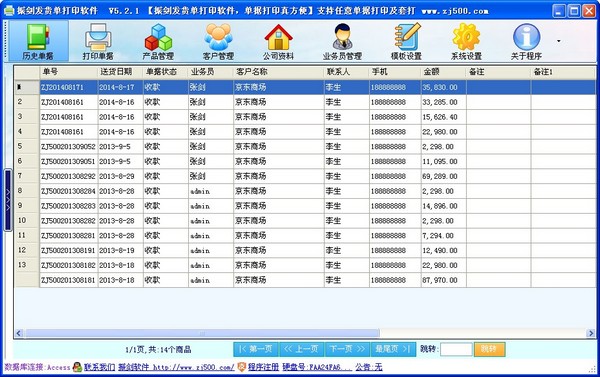Open the 历史单据 history documents view
Screen dimensions: 600x377
click(x=38, y=41)
